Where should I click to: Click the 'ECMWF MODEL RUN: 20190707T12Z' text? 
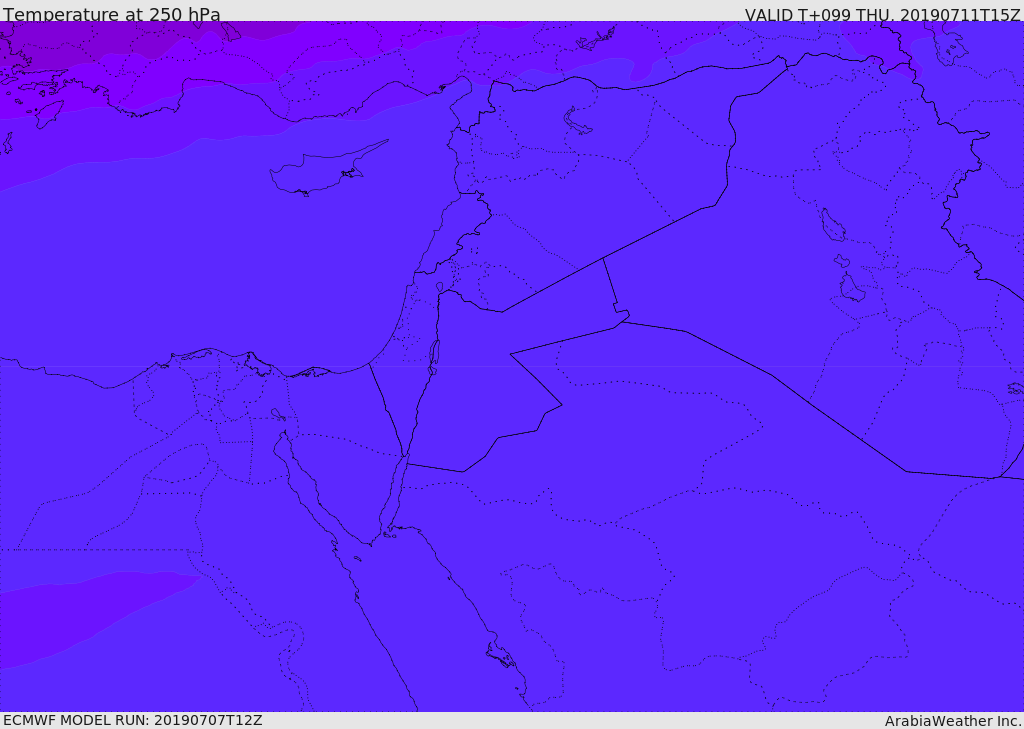(x=133, y=721)
